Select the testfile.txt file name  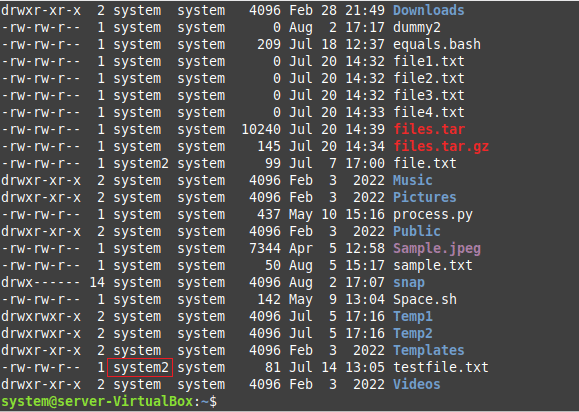click(441, 367)
